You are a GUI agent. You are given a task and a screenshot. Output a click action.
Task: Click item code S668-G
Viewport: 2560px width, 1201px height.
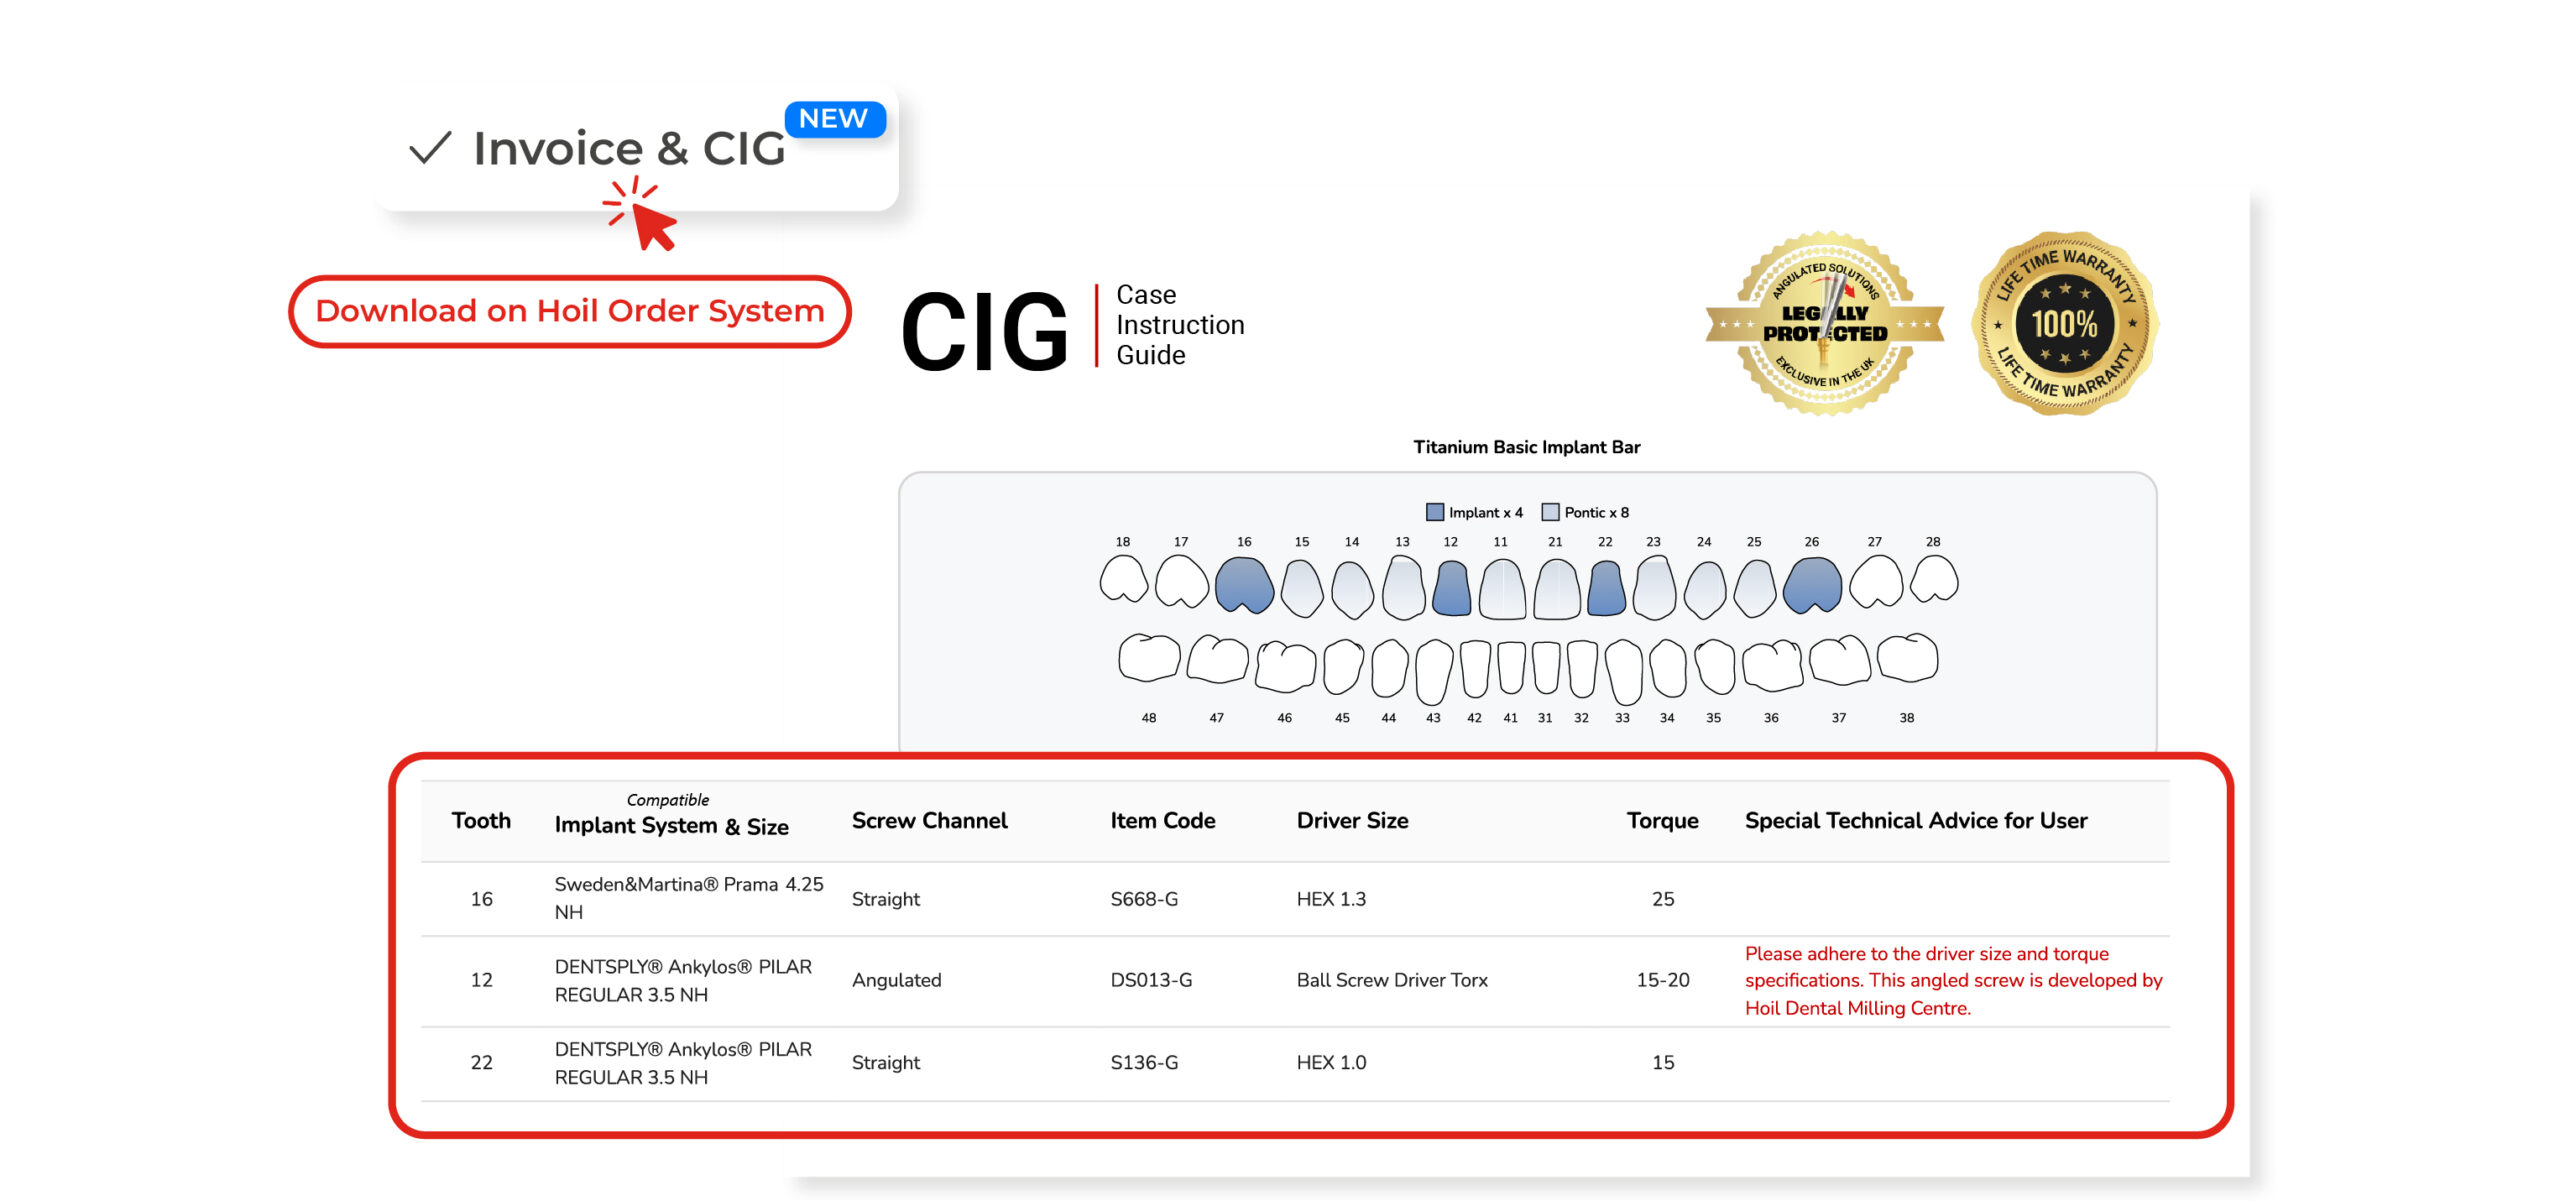coord(1144,899)
